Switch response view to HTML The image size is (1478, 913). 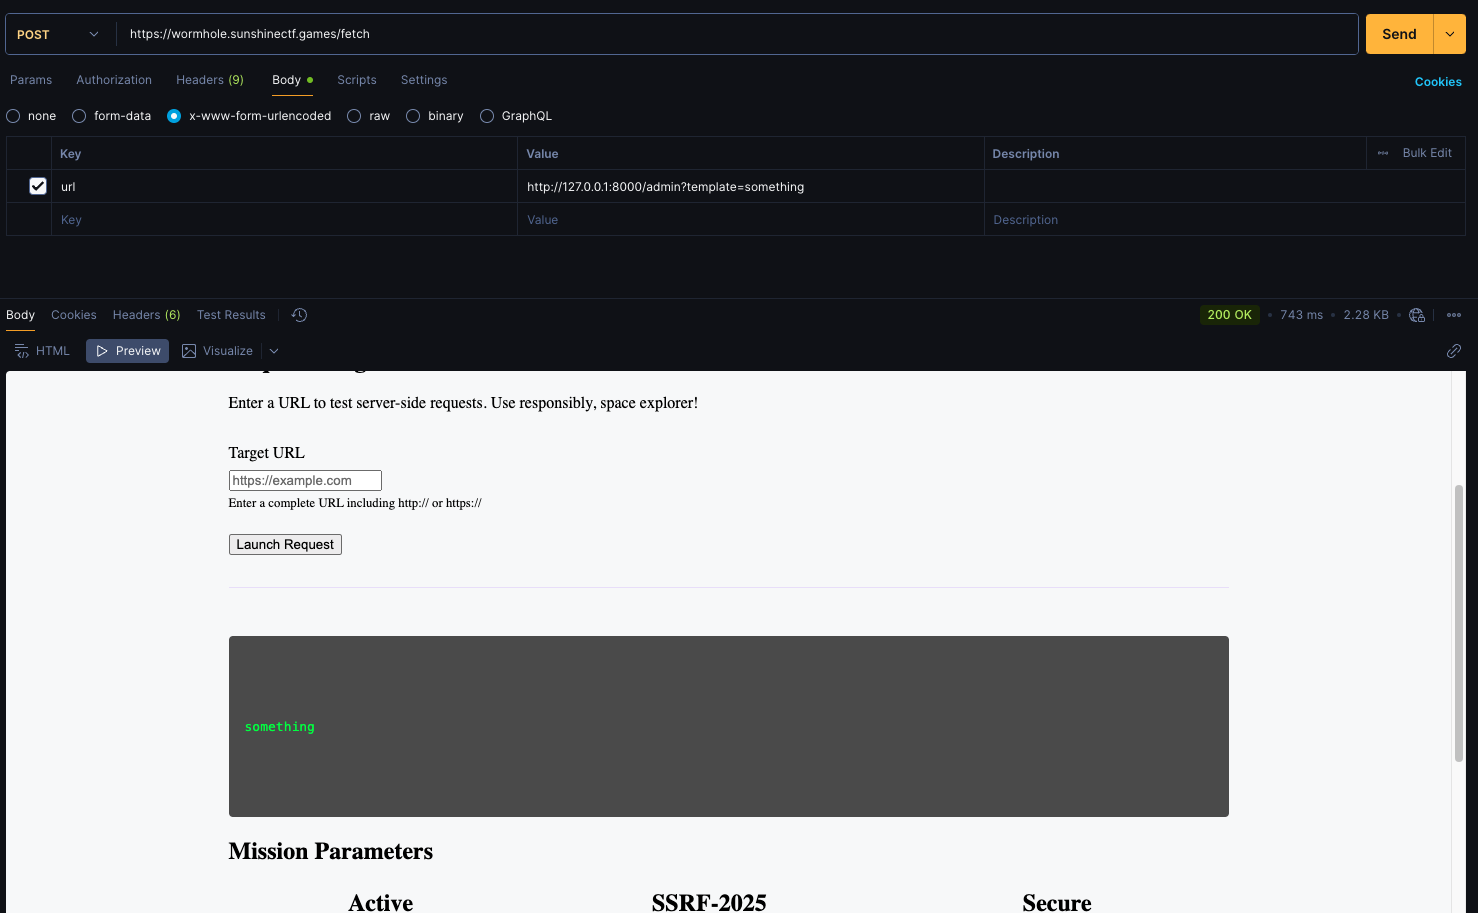pos(43,351)
